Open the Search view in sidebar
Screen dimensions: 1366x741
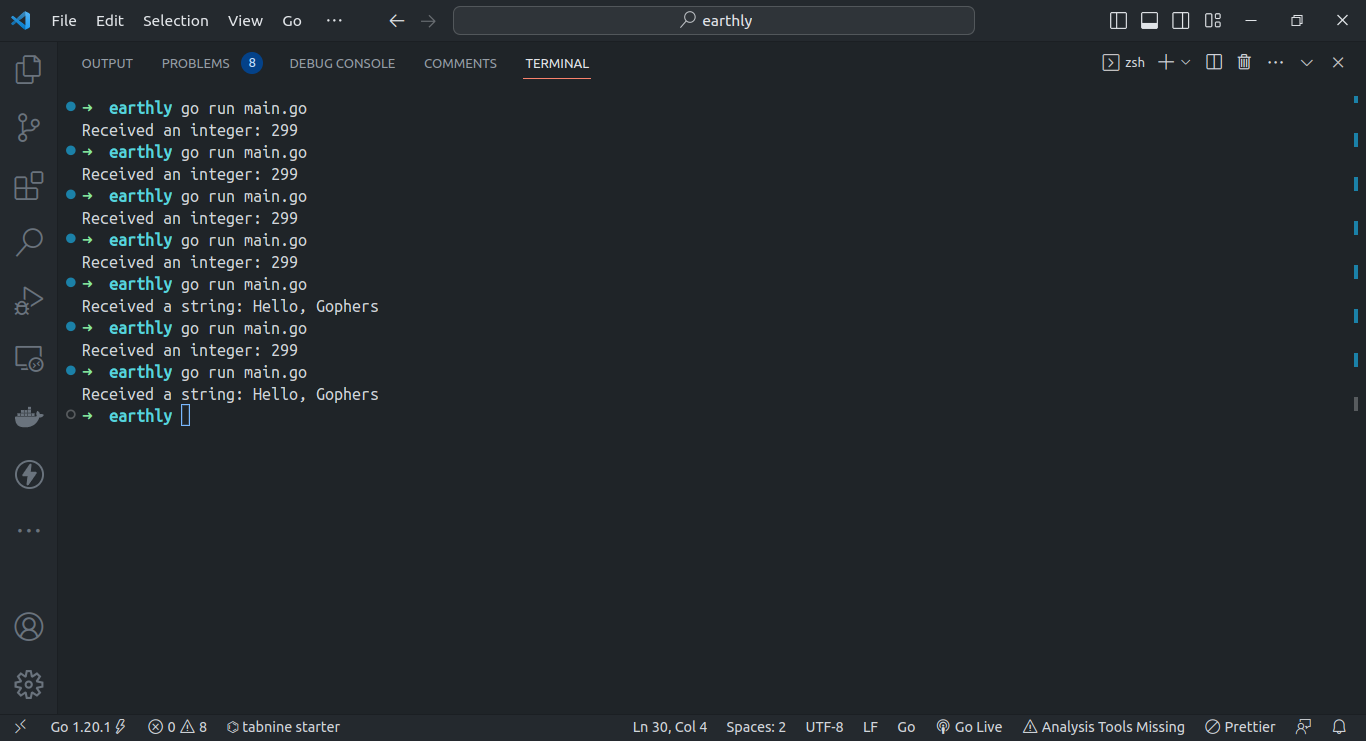point(28,241)
